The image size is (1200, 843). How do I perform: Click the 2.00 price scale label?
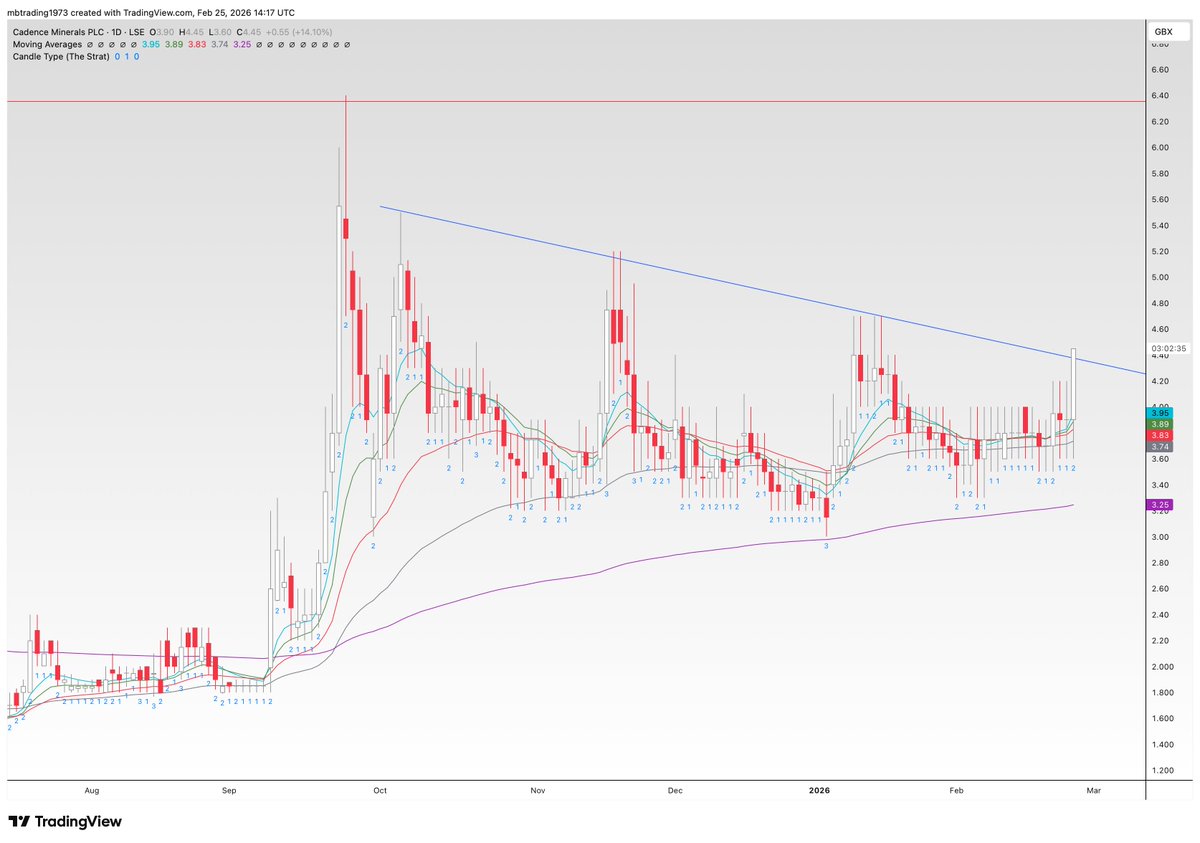(1161, 667)
